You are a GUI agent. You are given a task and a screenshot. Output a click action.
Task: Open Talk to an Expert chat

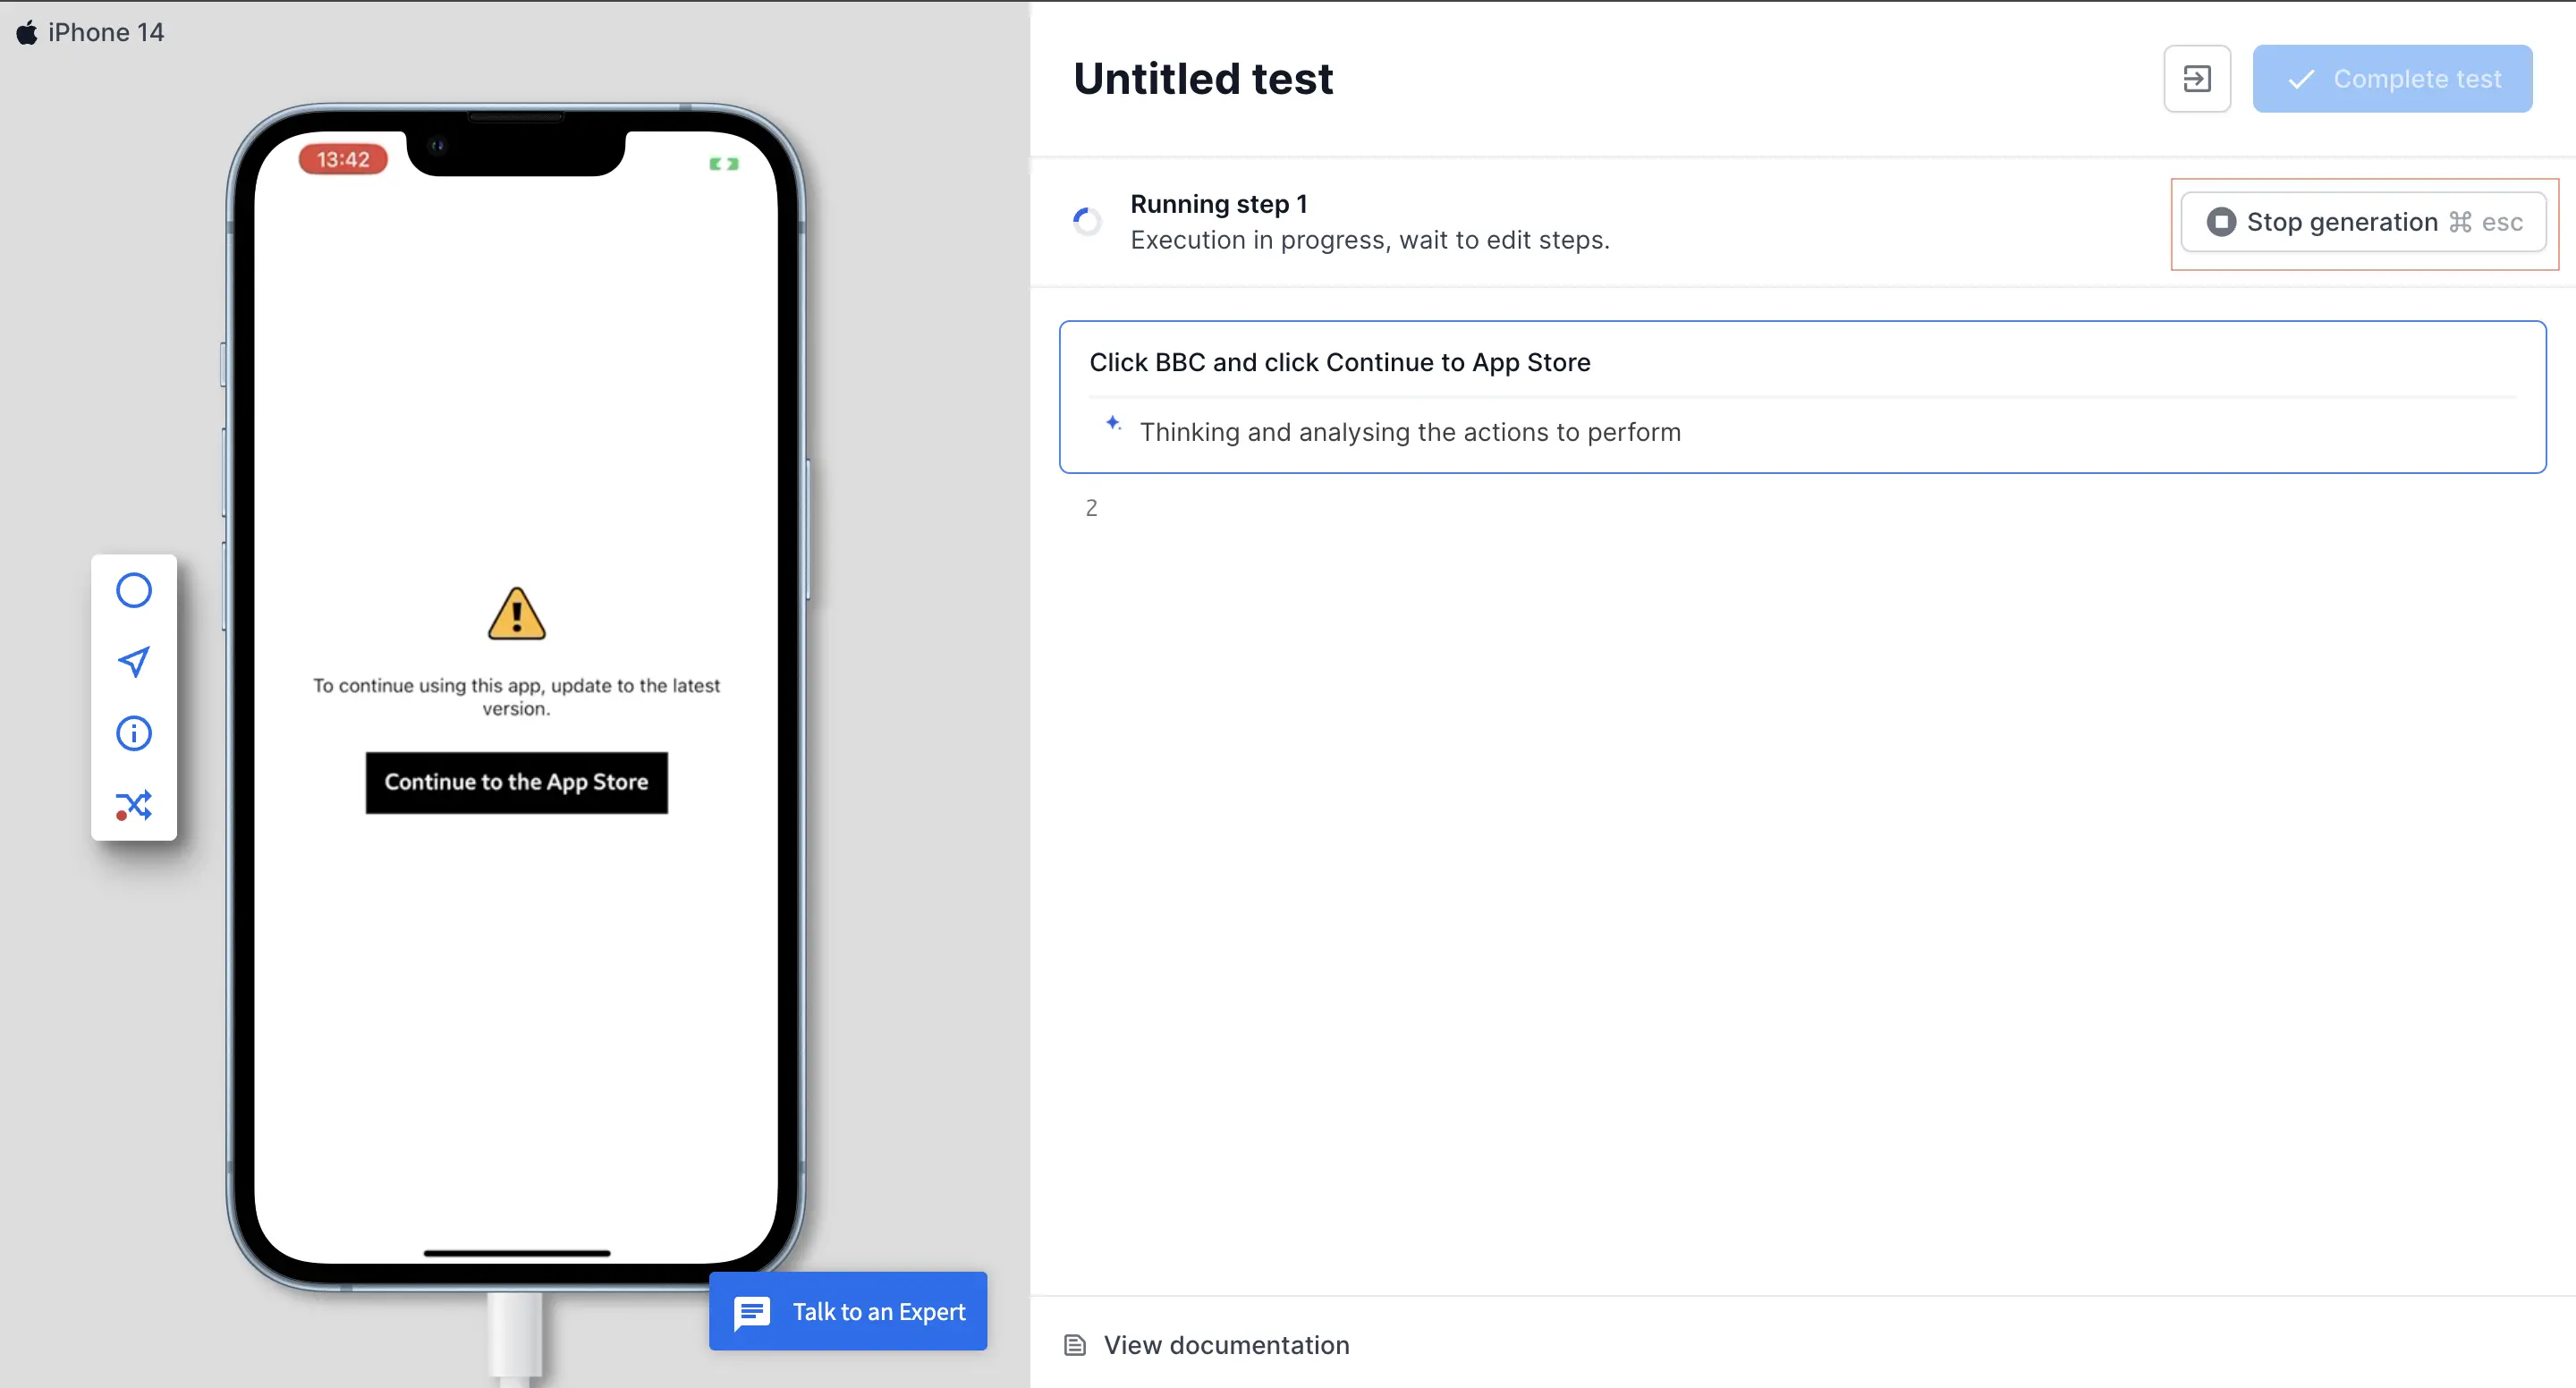(x=848, y=1311)
